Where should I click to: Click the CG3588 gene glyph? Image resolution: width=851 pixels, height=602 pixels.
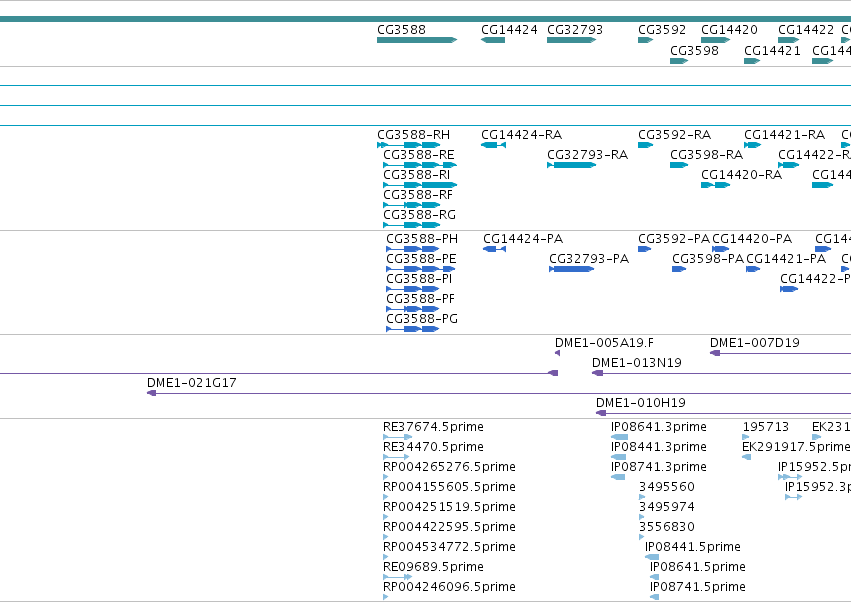coord(417,40)
